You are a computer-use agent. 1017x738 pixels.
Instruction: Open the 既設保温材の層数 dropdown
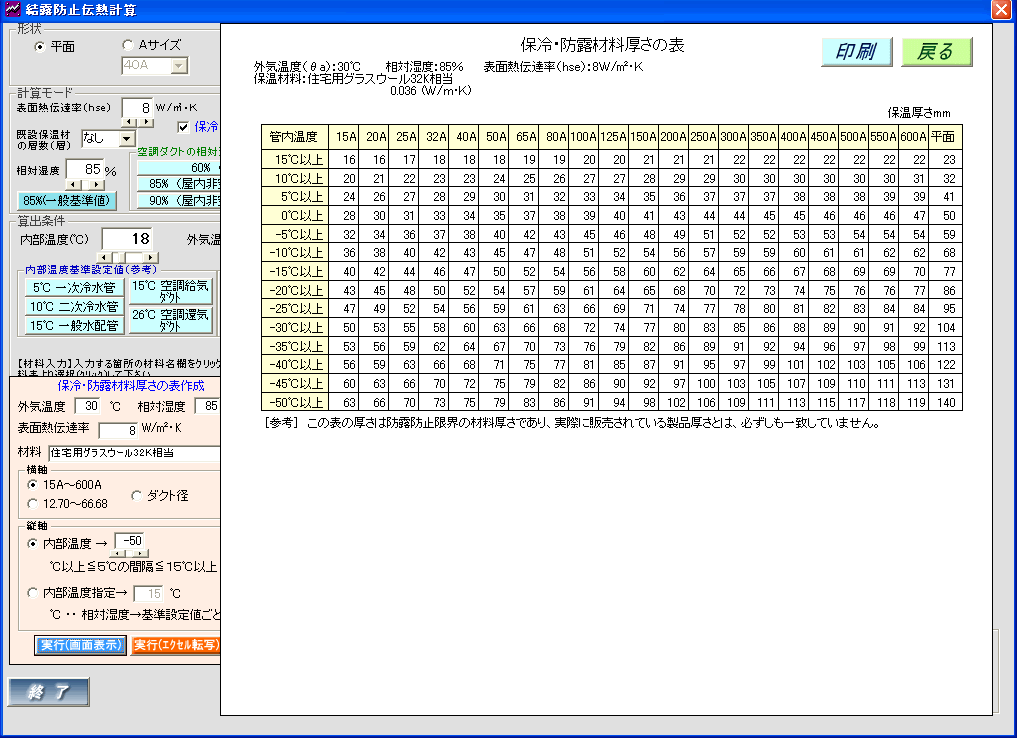tap(126, 139)
